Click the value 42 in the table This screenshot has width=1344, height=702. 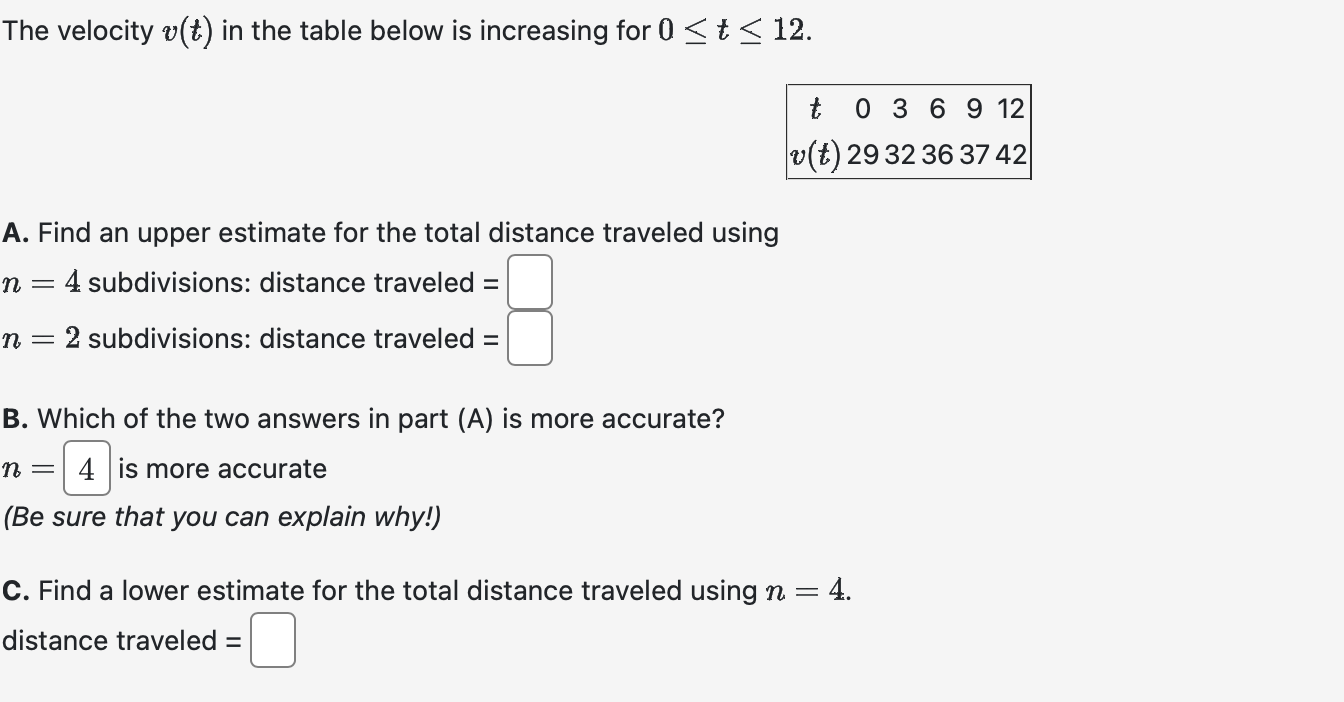pyautogui.click(x=1013, y=155)
